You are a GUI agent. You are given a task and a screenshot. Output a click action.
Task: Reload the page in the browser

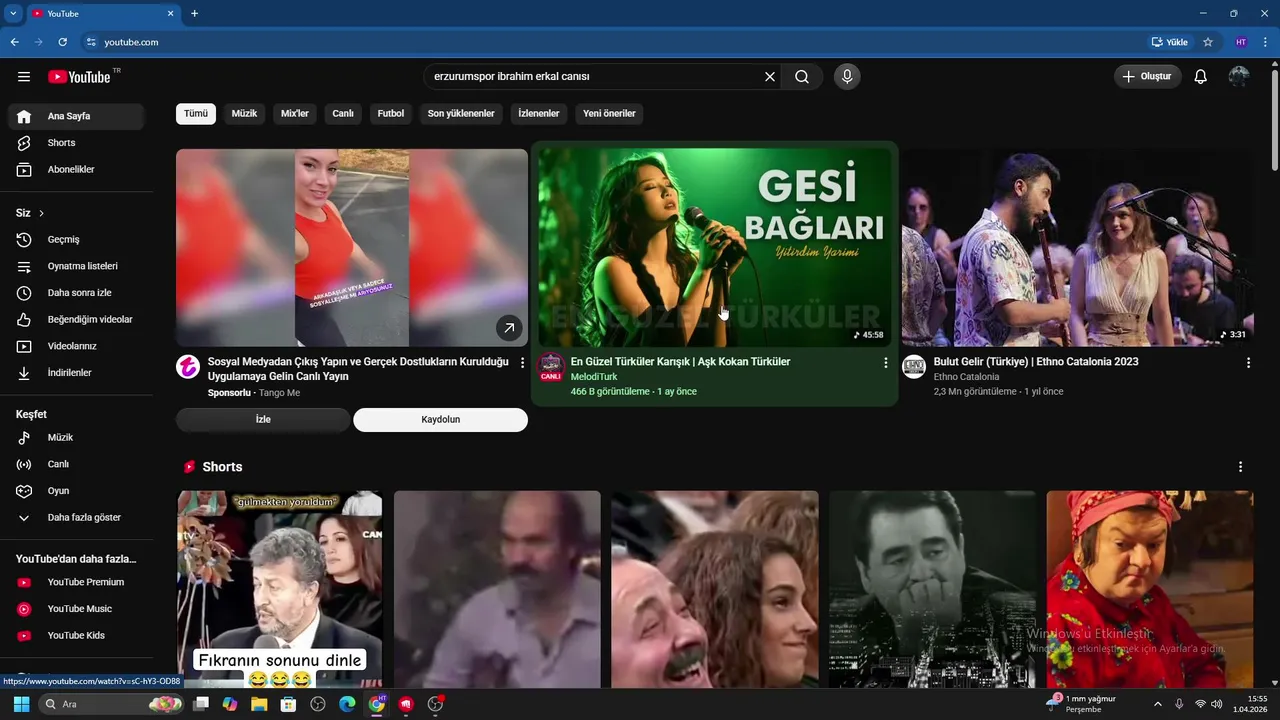(x=62, y=42)
